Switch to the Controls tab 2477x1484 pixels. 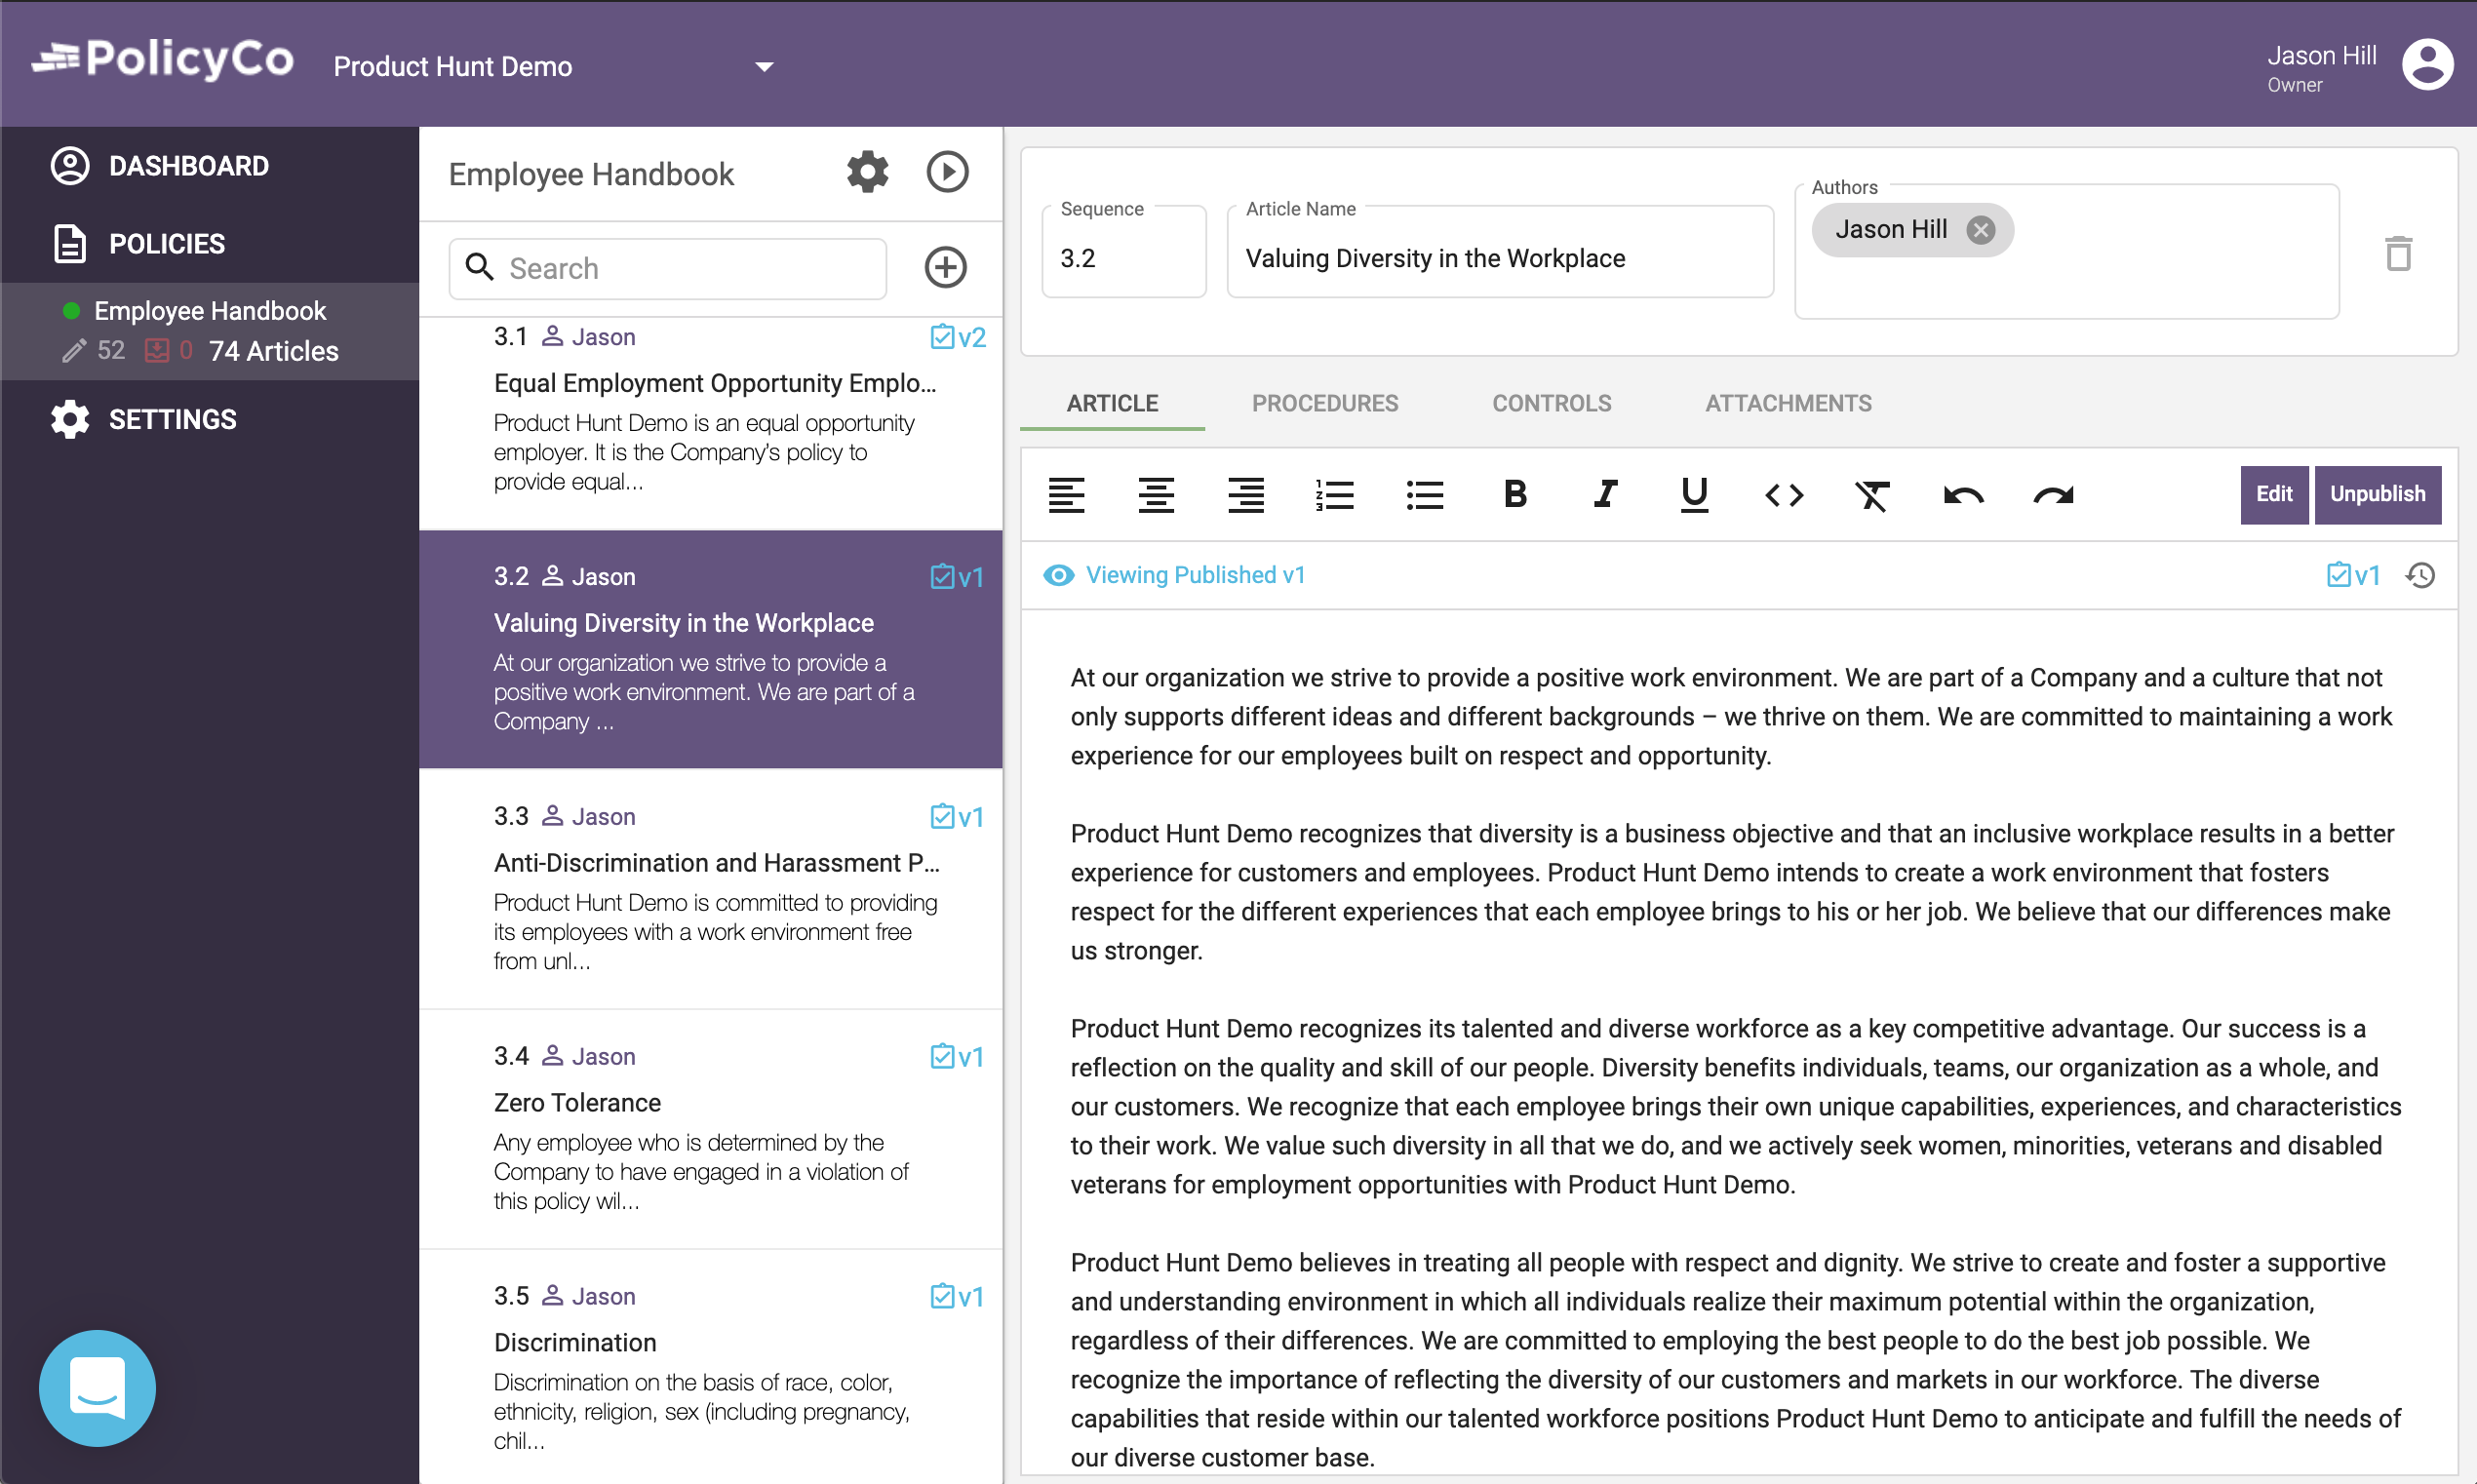point(1551,403)
